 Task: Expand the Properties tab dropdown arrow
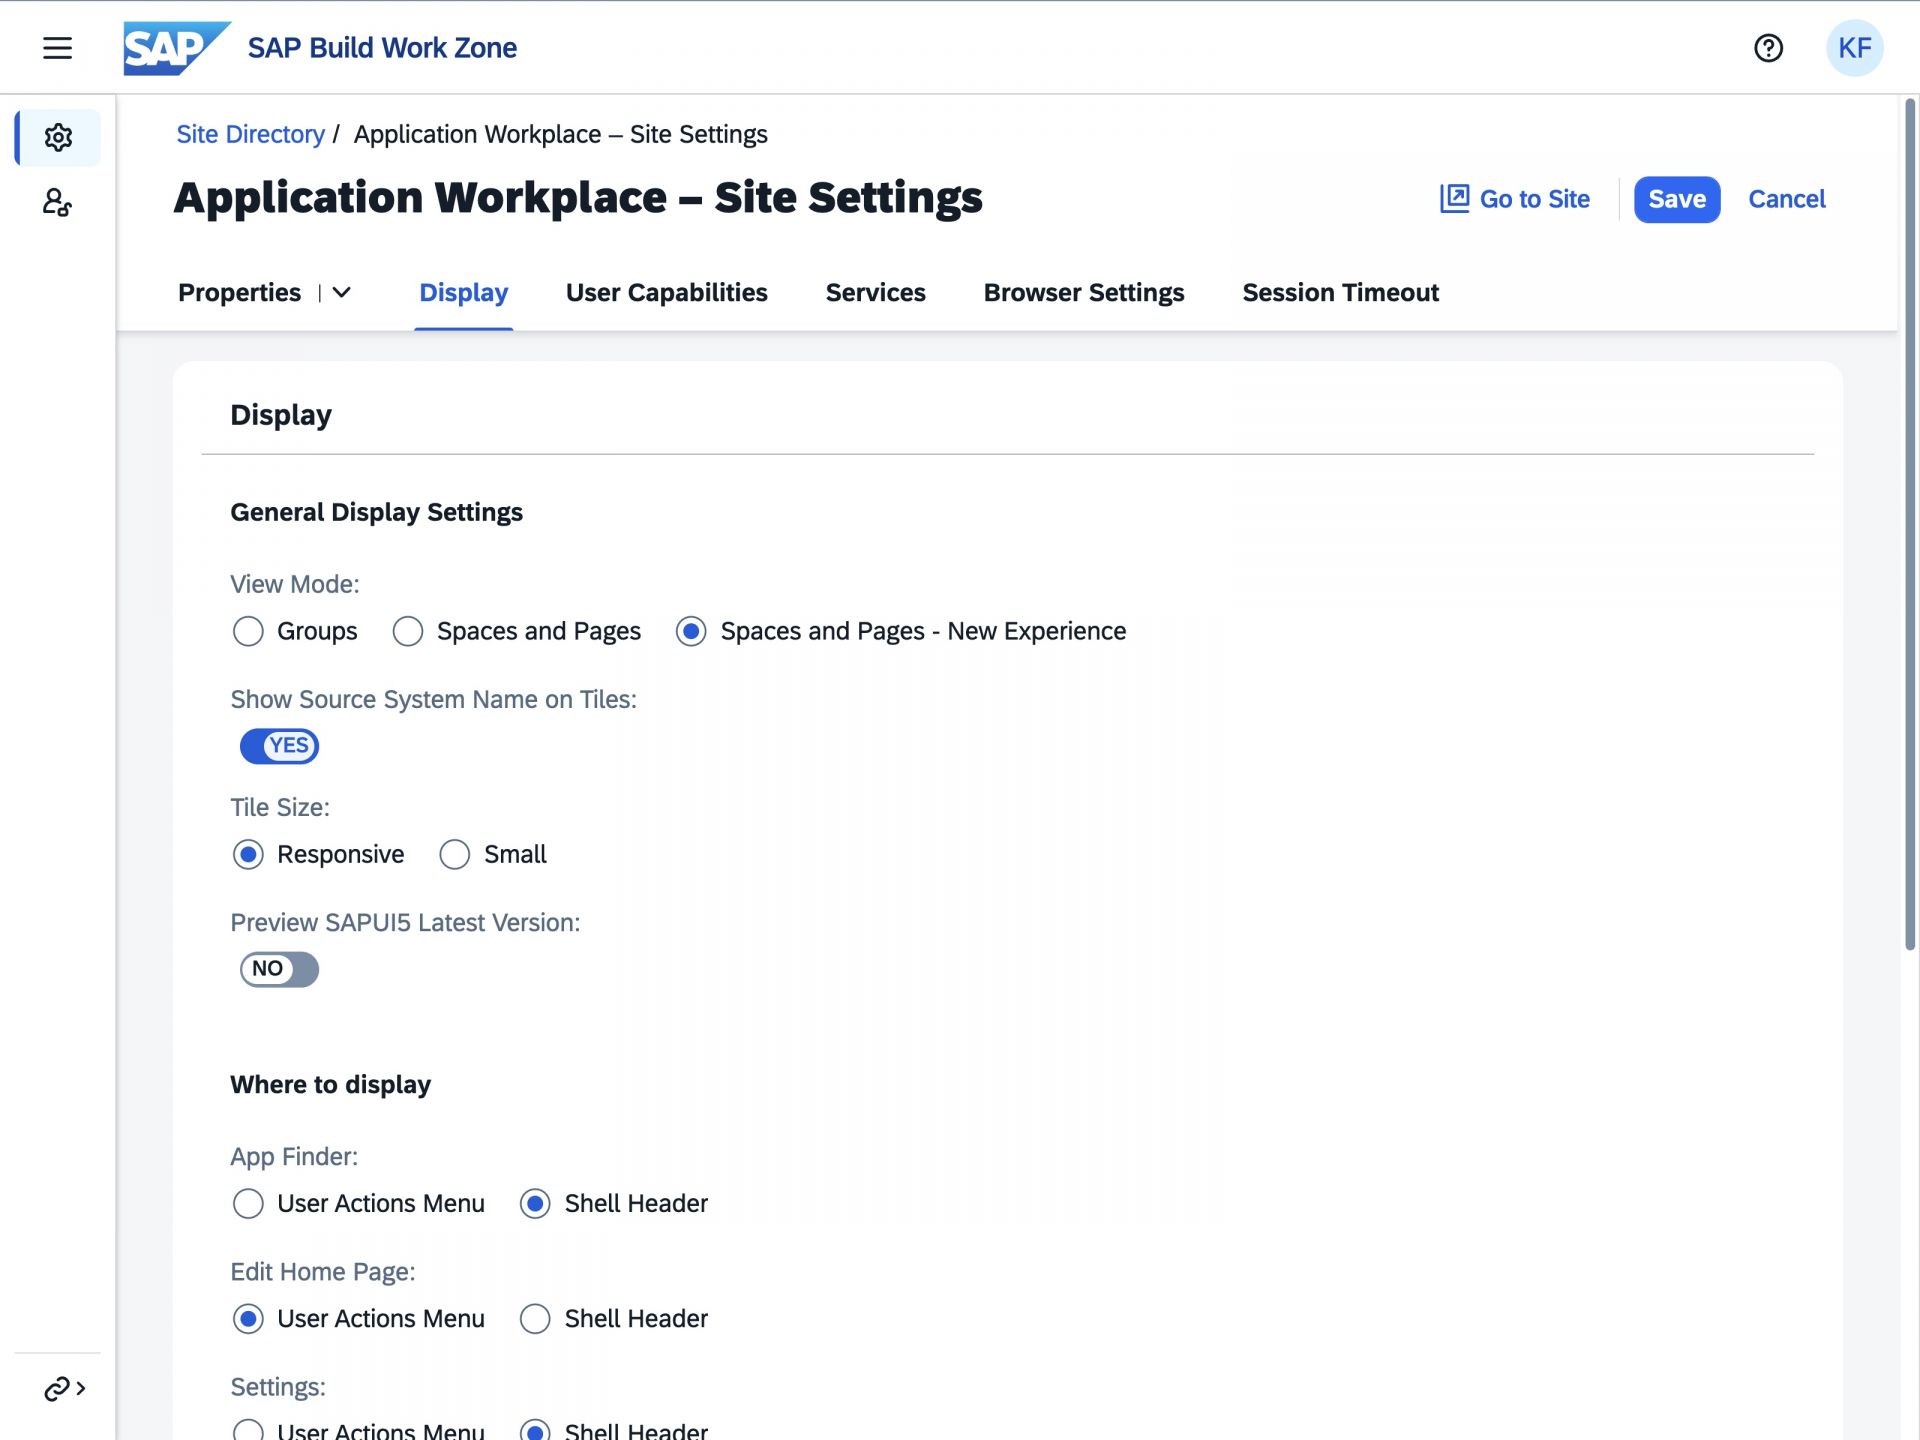point(342,293)
